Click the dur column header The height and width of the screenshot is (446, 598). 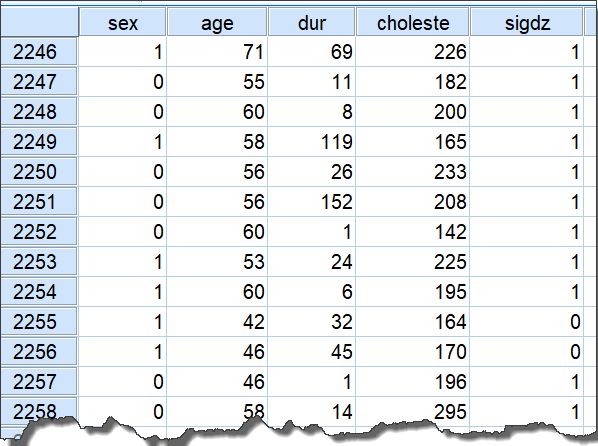(x=312, y=22)
